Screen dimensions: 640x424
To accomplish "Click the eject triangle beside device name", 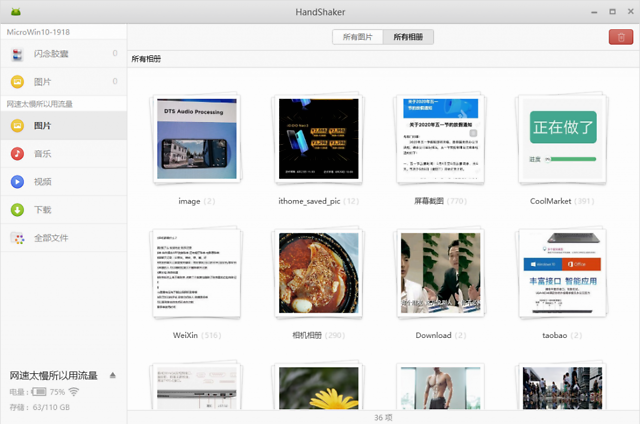I will pyautogui.click(x=113, y=375).
